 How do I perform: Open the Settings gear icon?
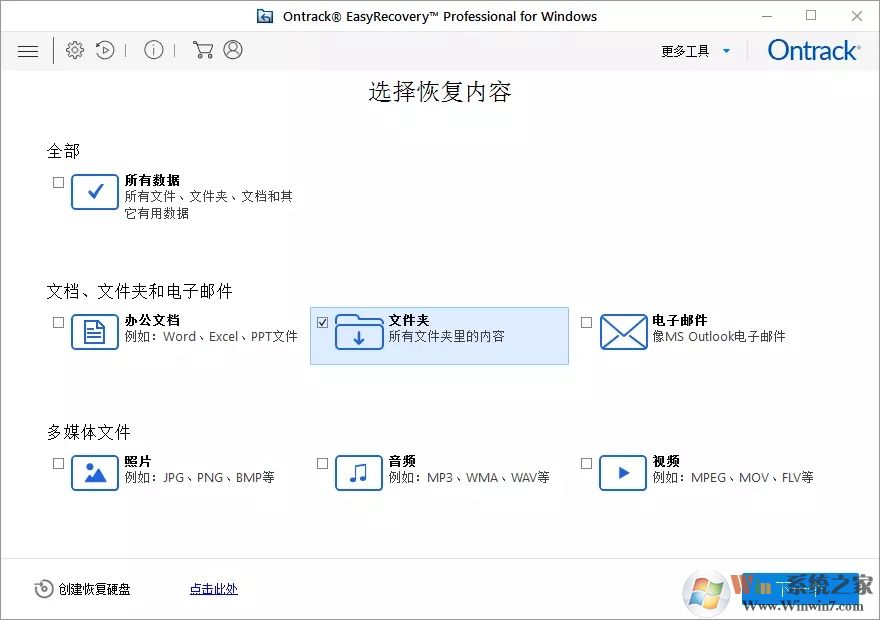click(74, 50)
